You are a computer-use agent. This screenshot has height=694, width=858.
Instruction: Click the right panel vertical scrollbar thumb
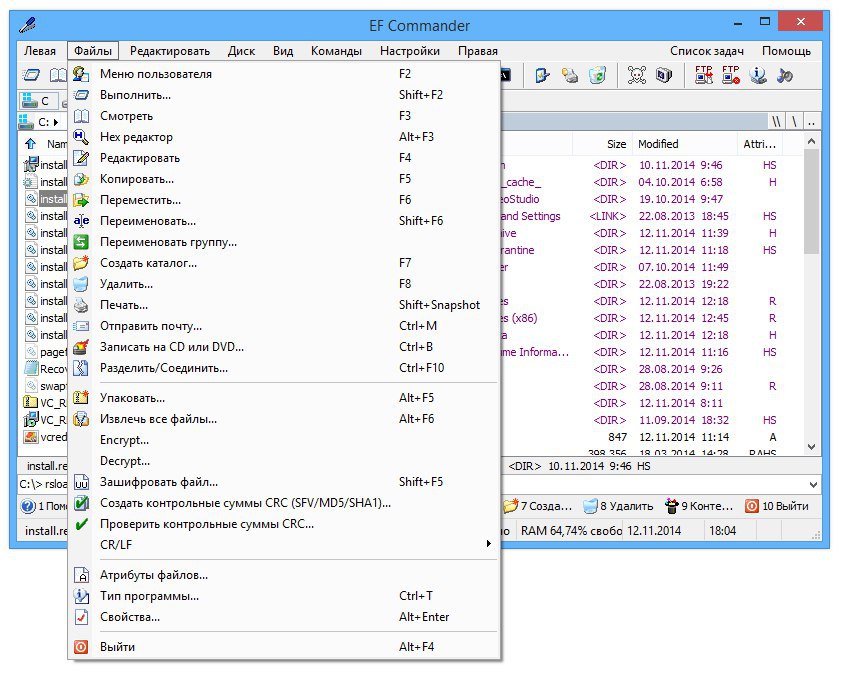[x=811, y=200]
